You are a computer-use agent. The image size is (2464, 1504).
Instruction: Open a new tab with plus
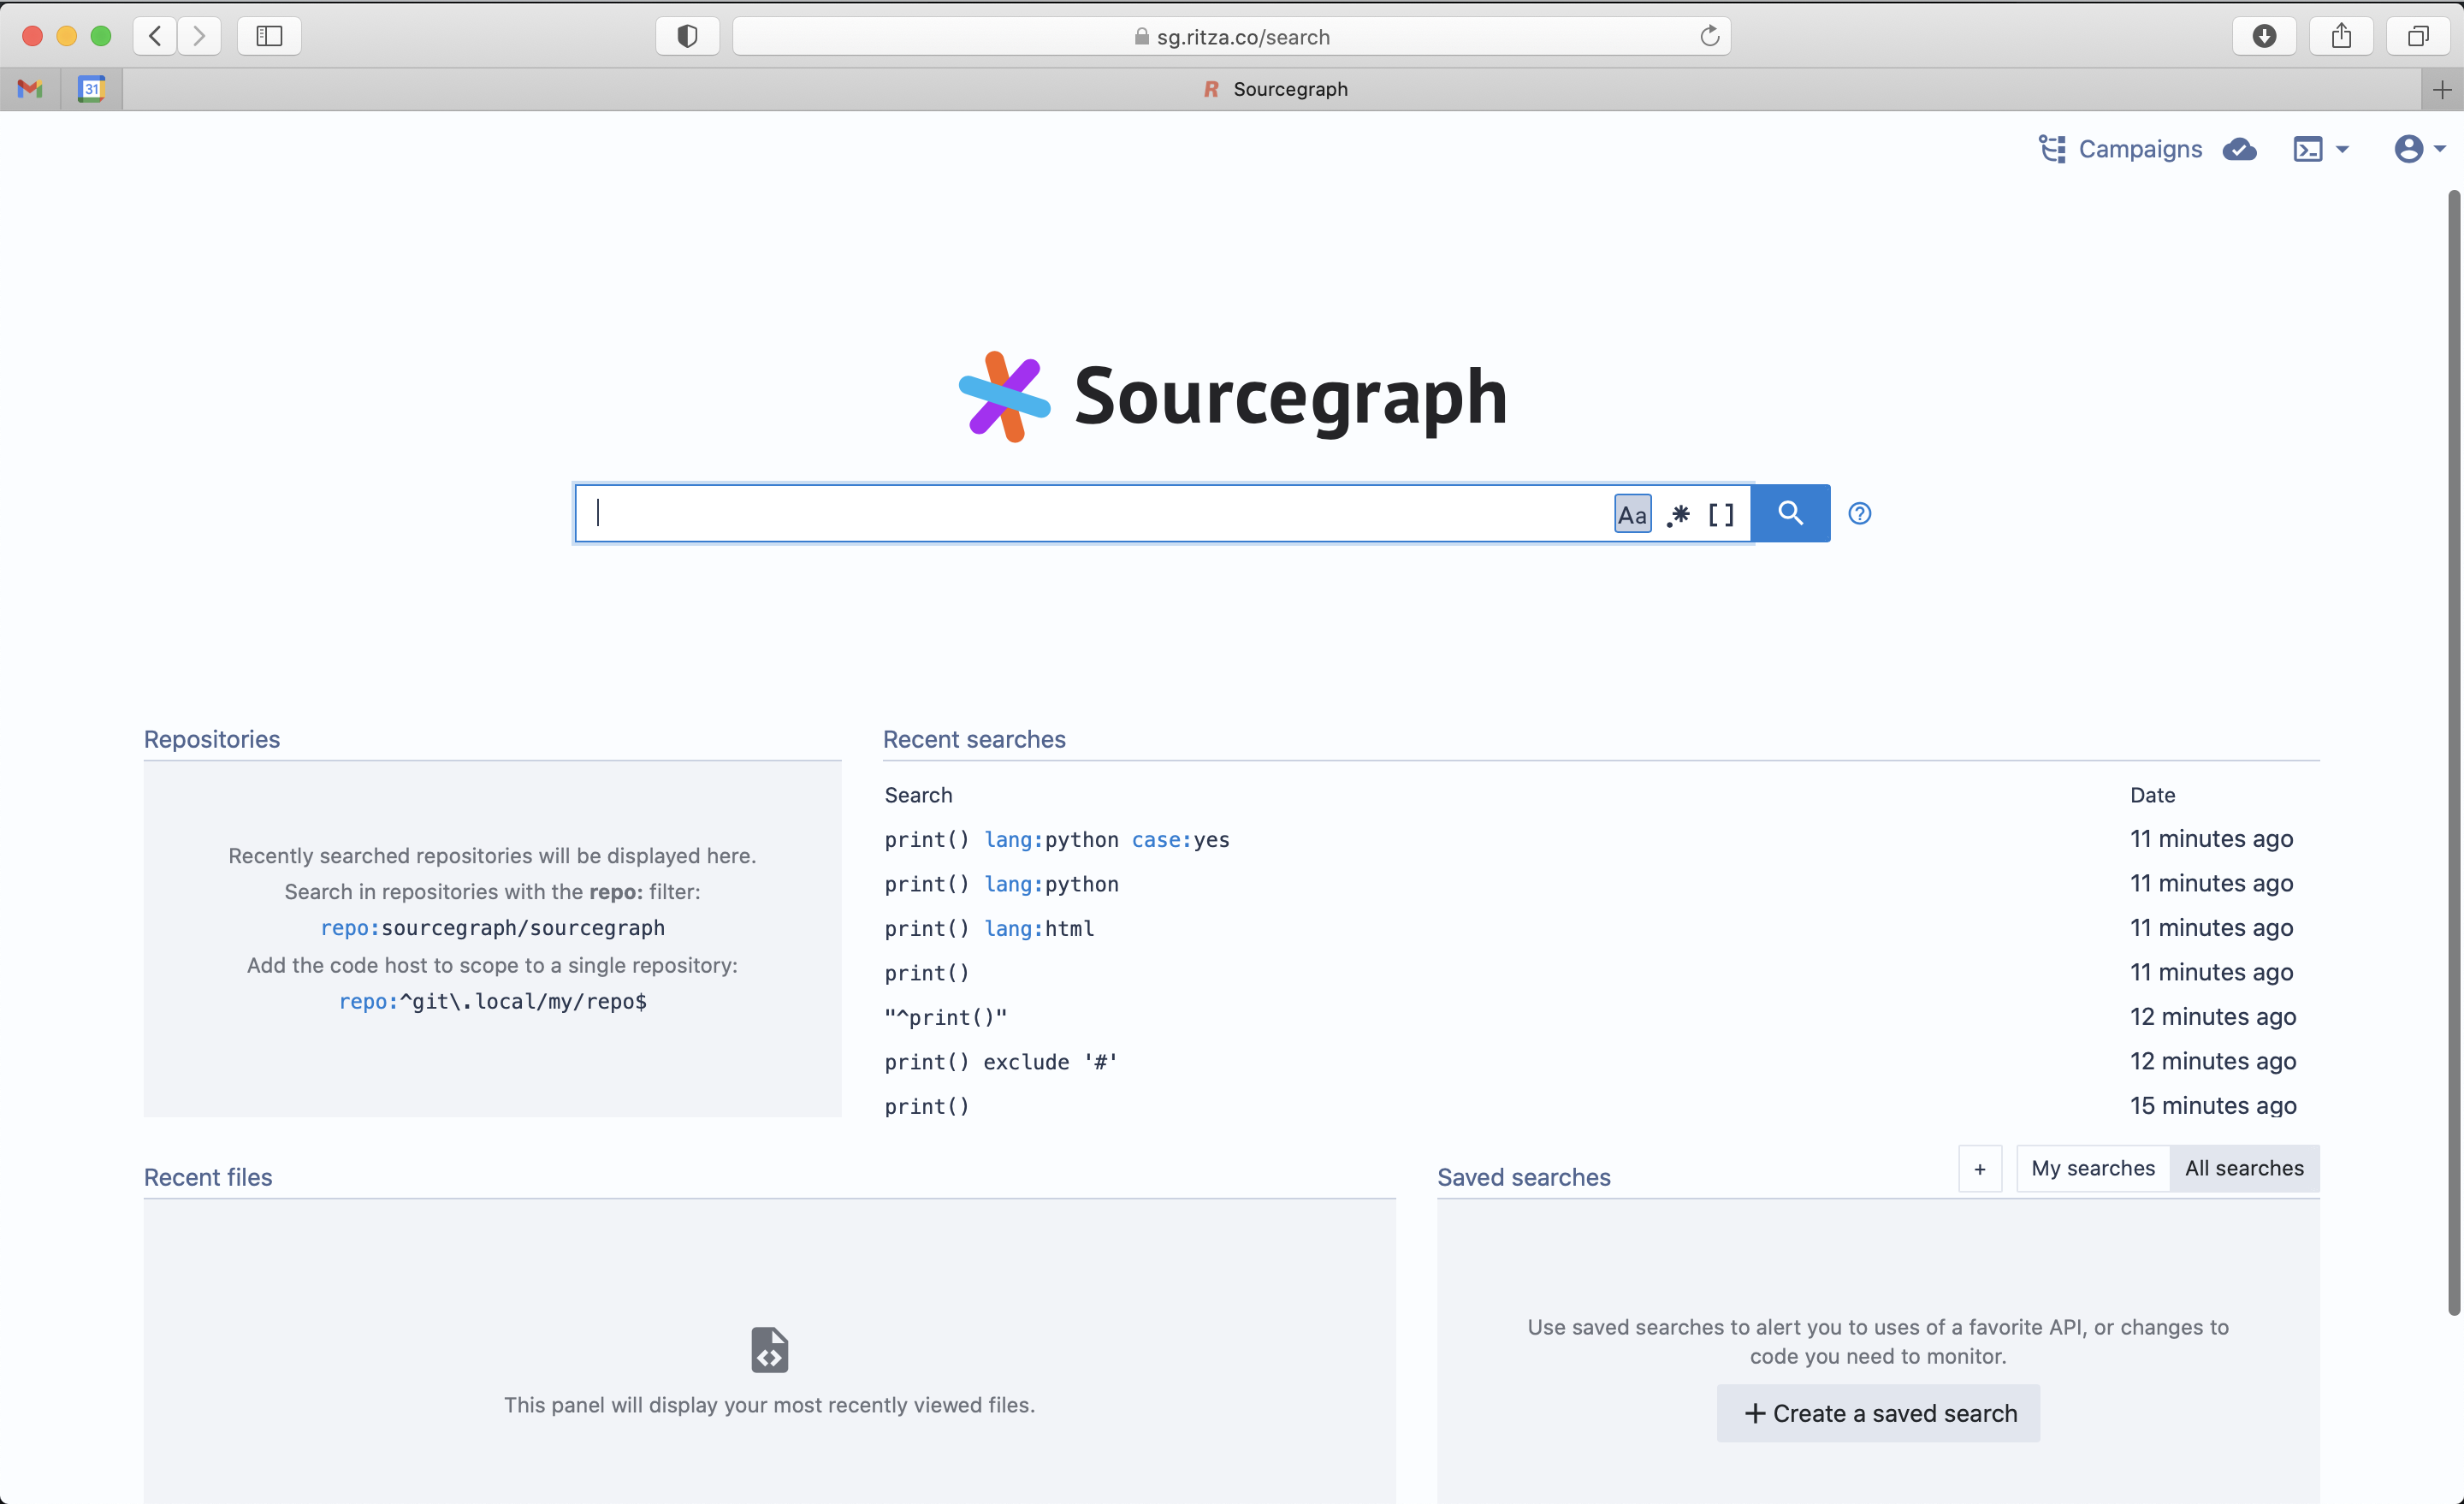pyautogui.click(x=2442, y=89)
